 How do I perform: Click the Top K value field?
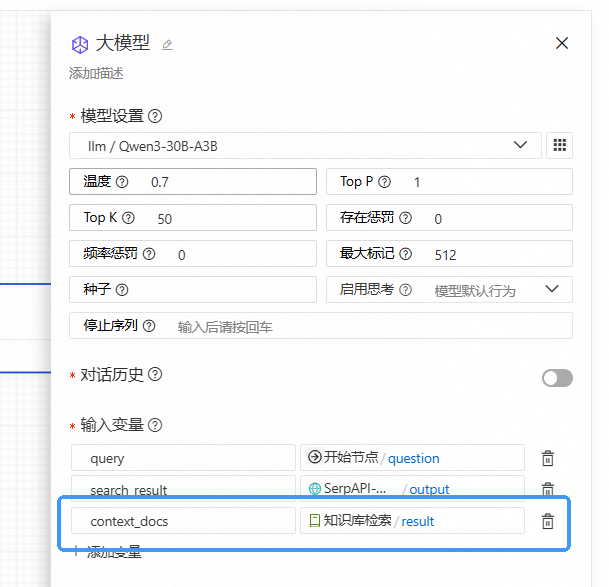click(225, 218)
